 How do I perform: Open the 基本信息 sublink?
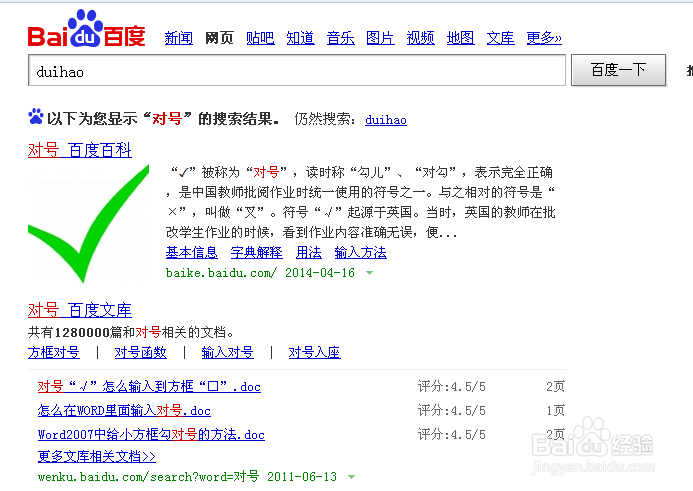192,252
